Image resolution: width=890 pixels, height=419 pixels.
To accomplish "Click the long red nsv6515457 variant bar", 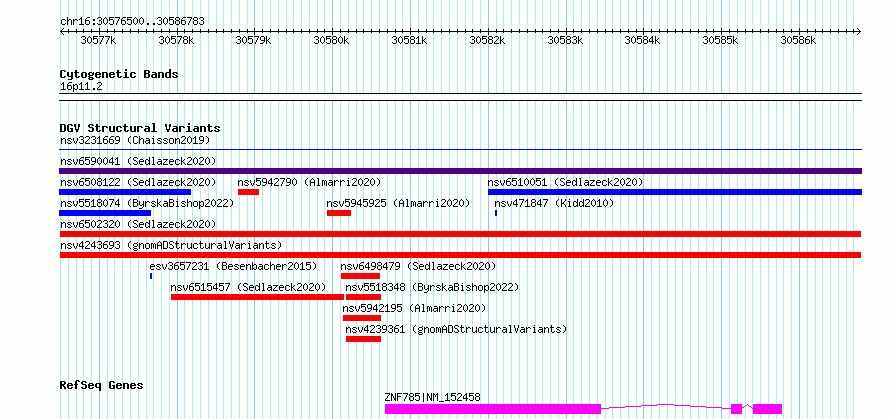I will click(x=258, y=297).
